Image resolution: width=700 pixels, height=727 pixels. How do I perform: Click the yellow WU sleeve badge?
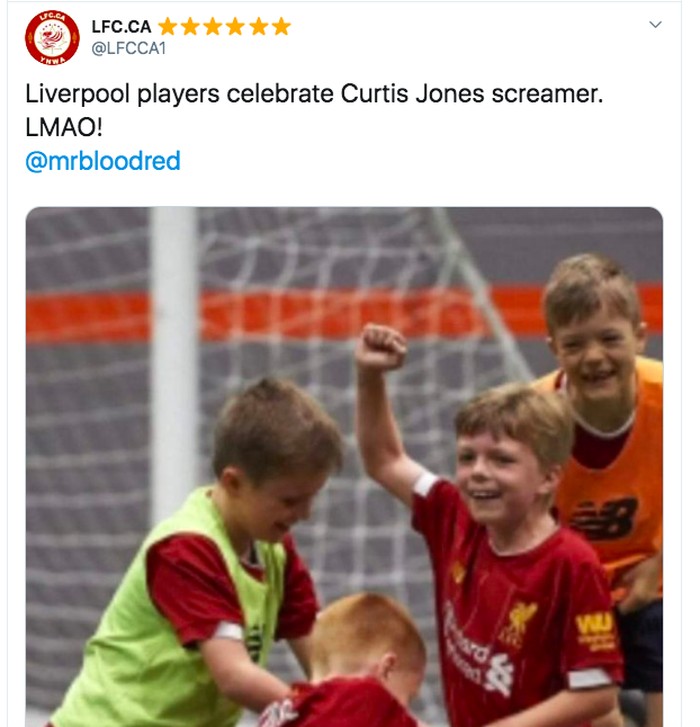(x=594, y=631)
